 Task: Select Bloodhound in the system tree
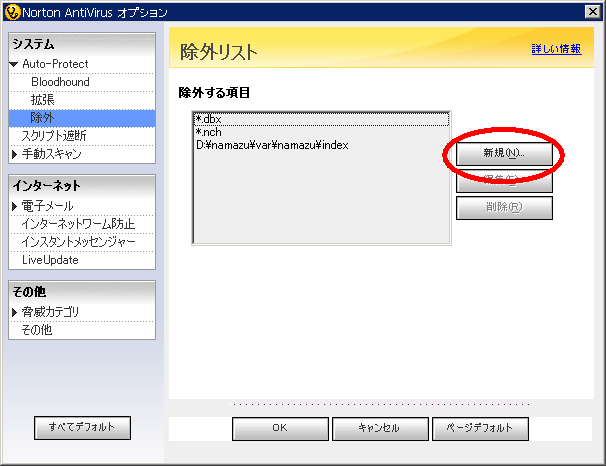[60, 82]
